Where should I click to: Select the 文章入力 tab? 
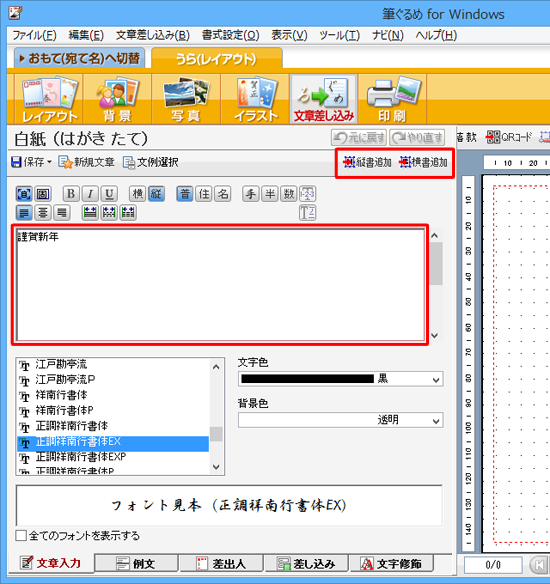click(51, 562)
